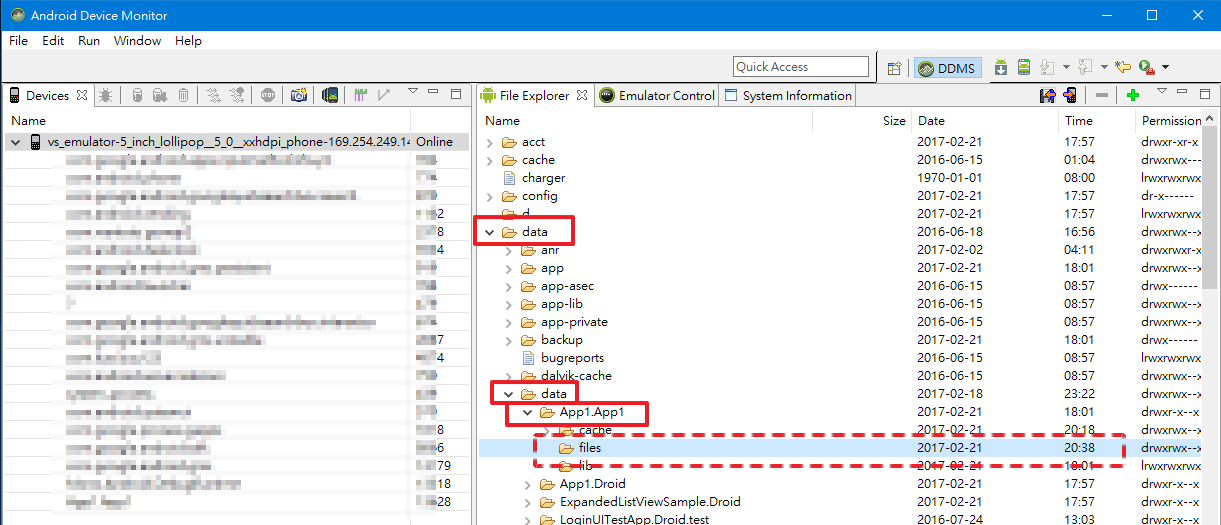Click the Screen Capture camera icon
Viewport: 1221px width, 525px height.
[x=299, y=95]
